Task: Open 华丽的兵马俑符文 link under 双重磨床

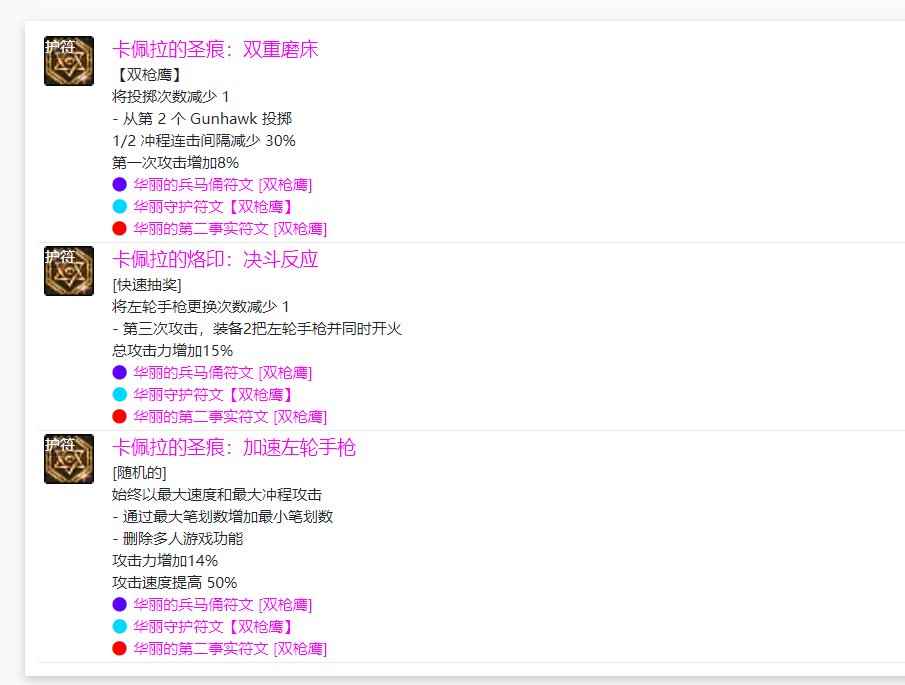Action: coord(223,185)
